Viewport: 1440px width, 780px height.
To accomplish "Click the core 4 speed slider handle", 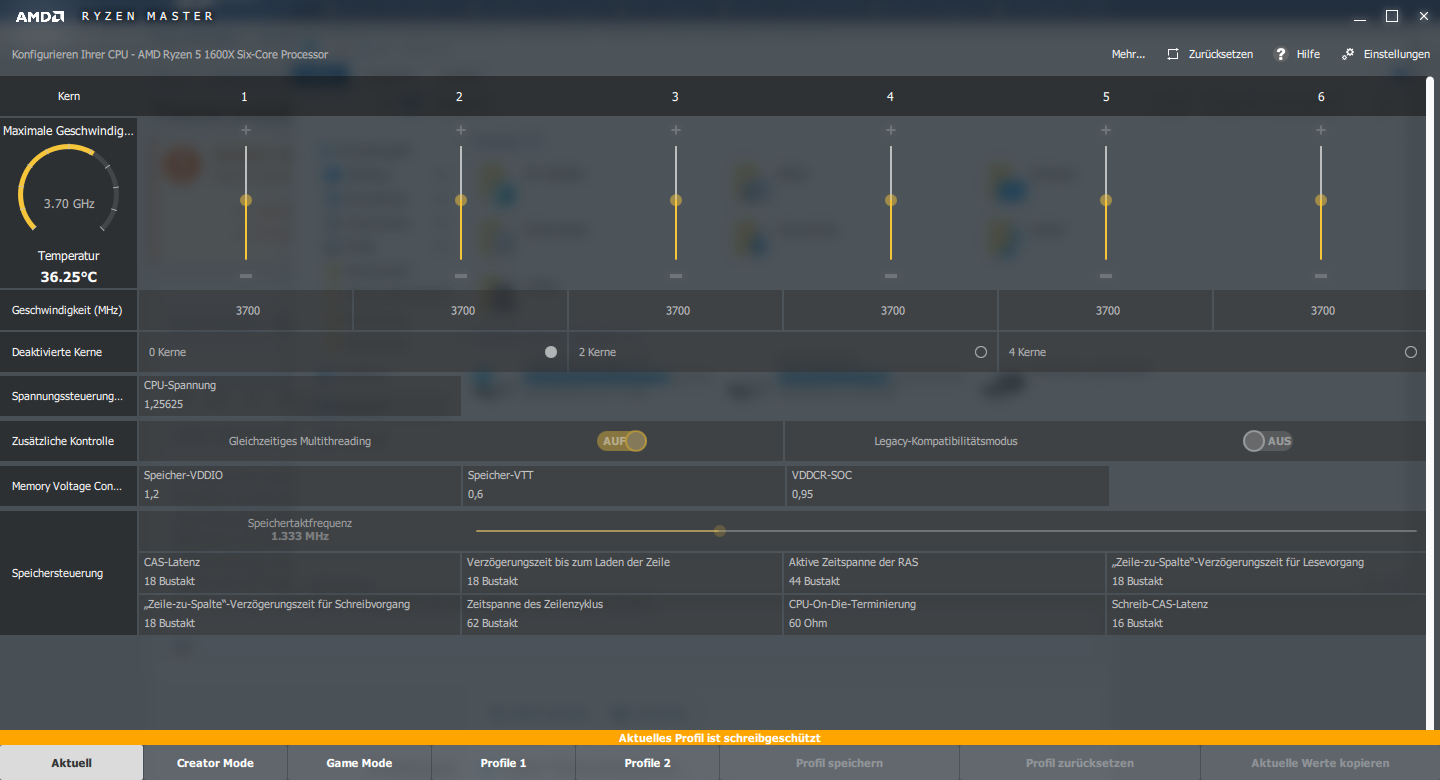I will coord(891,200).
